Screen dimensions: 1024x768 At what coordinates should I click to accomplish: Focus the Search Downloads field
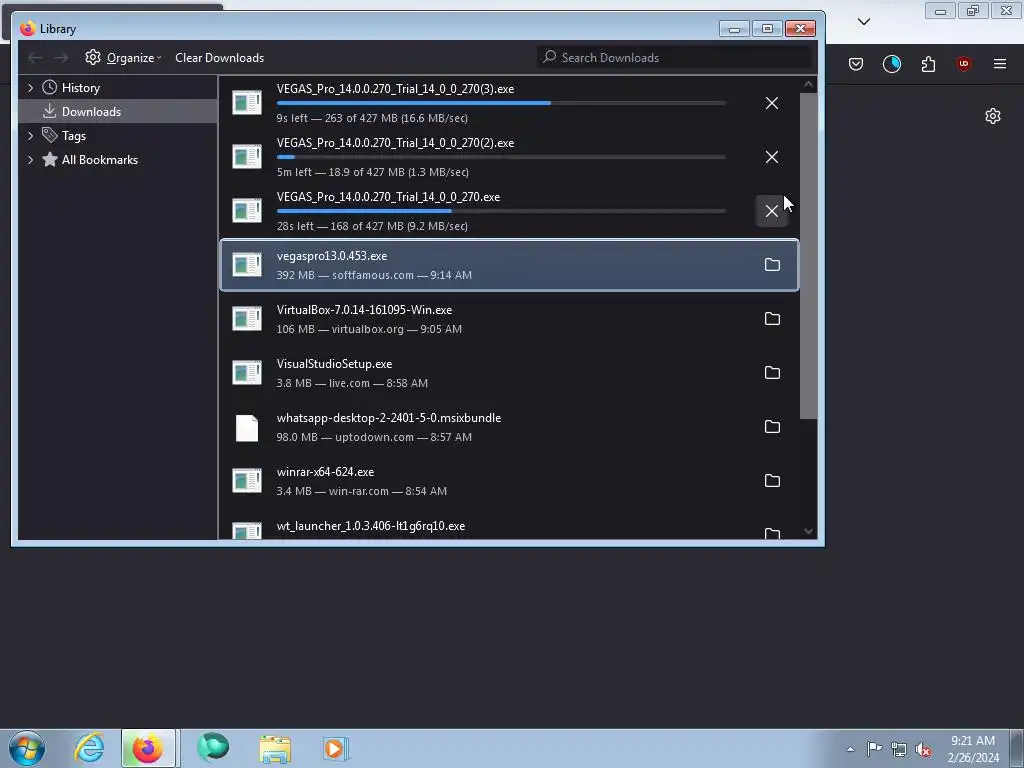(675, 57)
